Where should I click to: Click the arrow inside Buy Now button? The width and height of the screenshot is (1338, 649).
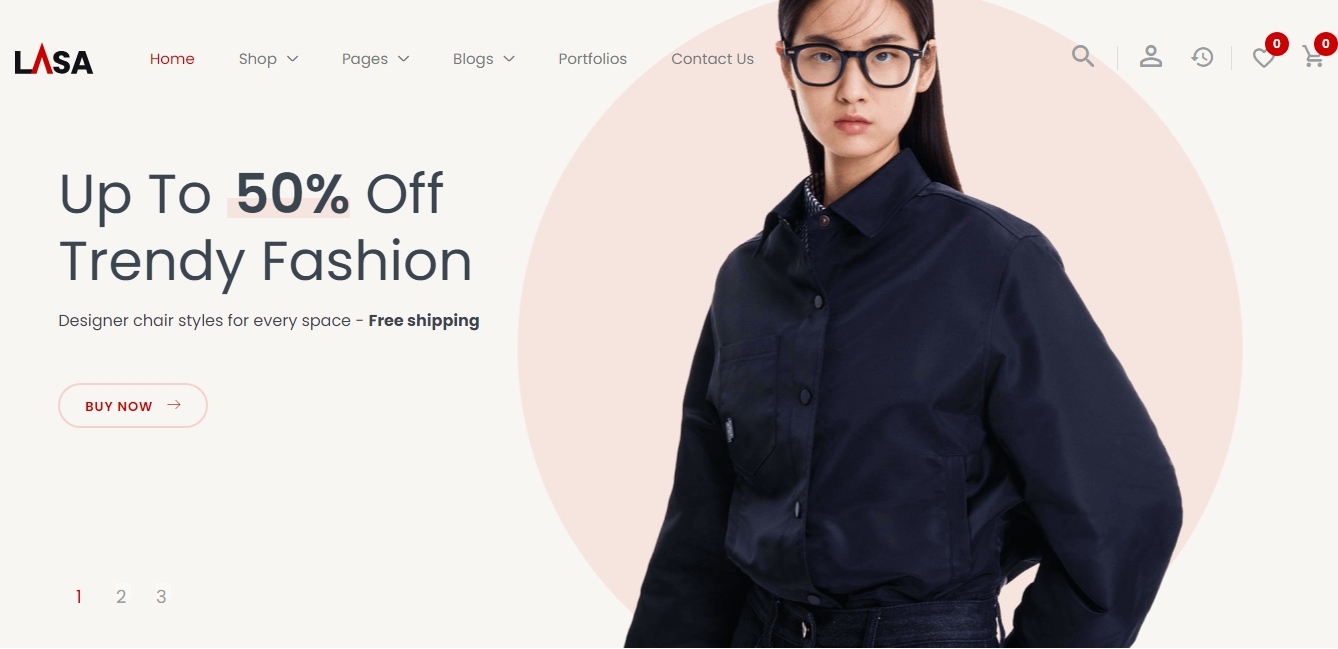174,405
